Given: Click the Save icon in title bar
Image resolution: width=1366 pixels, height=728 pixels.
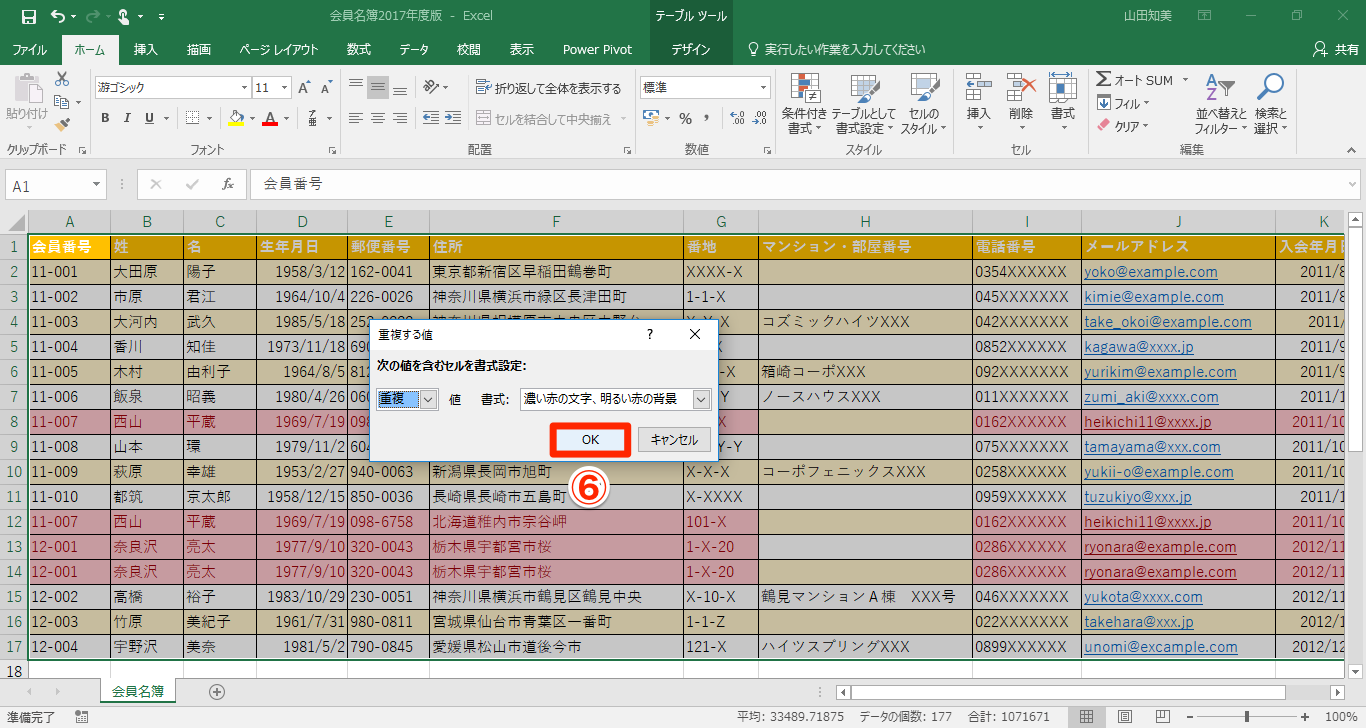Looking at the screenshot, I should (28, 17).
